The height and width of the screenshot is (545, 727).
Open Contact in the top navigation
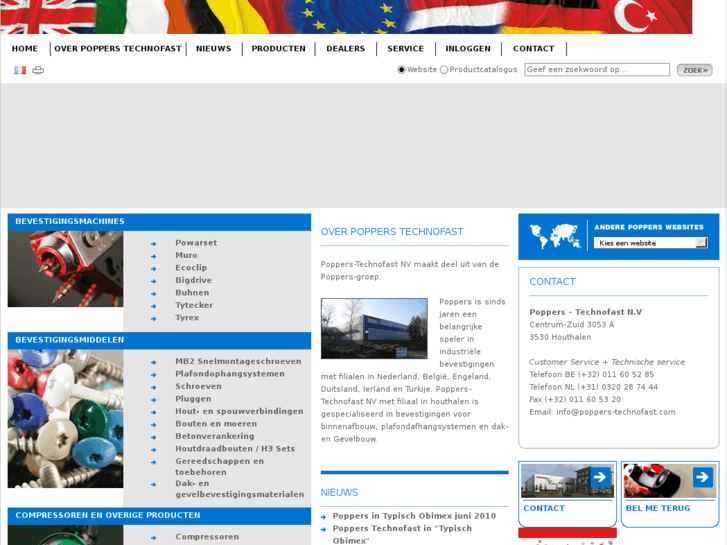[534, 49]
